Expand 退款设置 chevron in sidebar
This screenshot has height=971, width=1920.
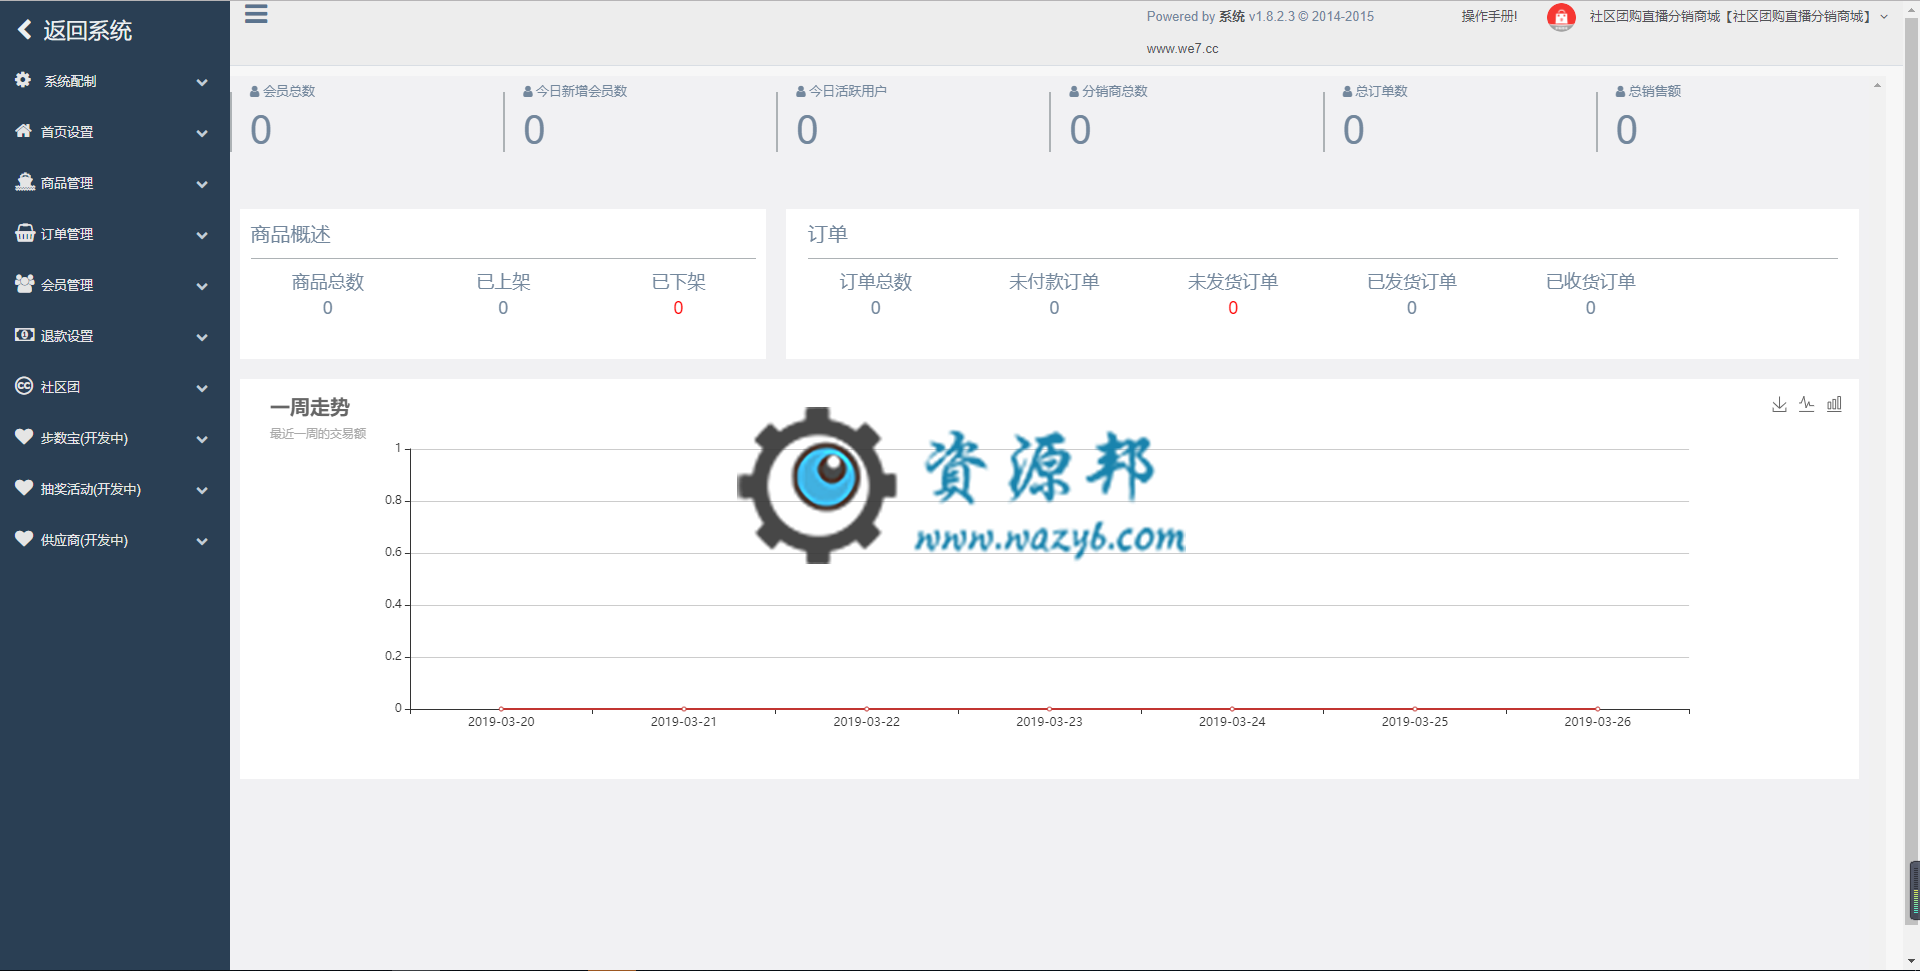coord(202,337)
